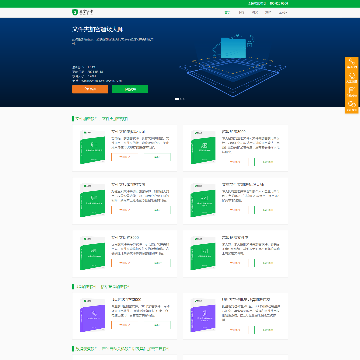Click the green software box of the first product

tap(92, 147)
